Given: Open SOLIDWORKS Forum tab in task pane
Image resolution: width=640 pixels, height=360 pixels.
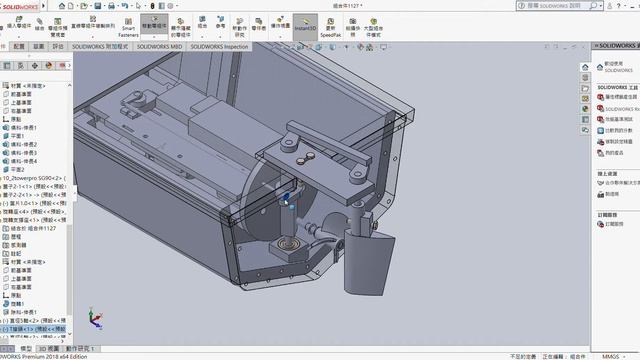Looking at the screenshot, I should 585,130.
